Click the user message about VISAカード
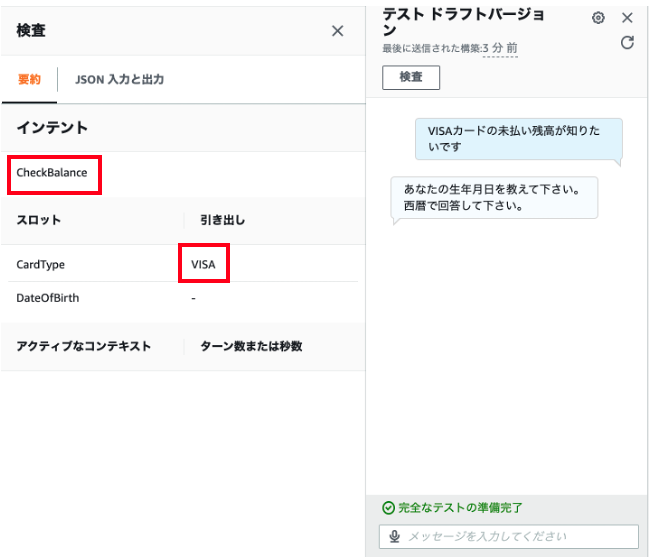 519,139
